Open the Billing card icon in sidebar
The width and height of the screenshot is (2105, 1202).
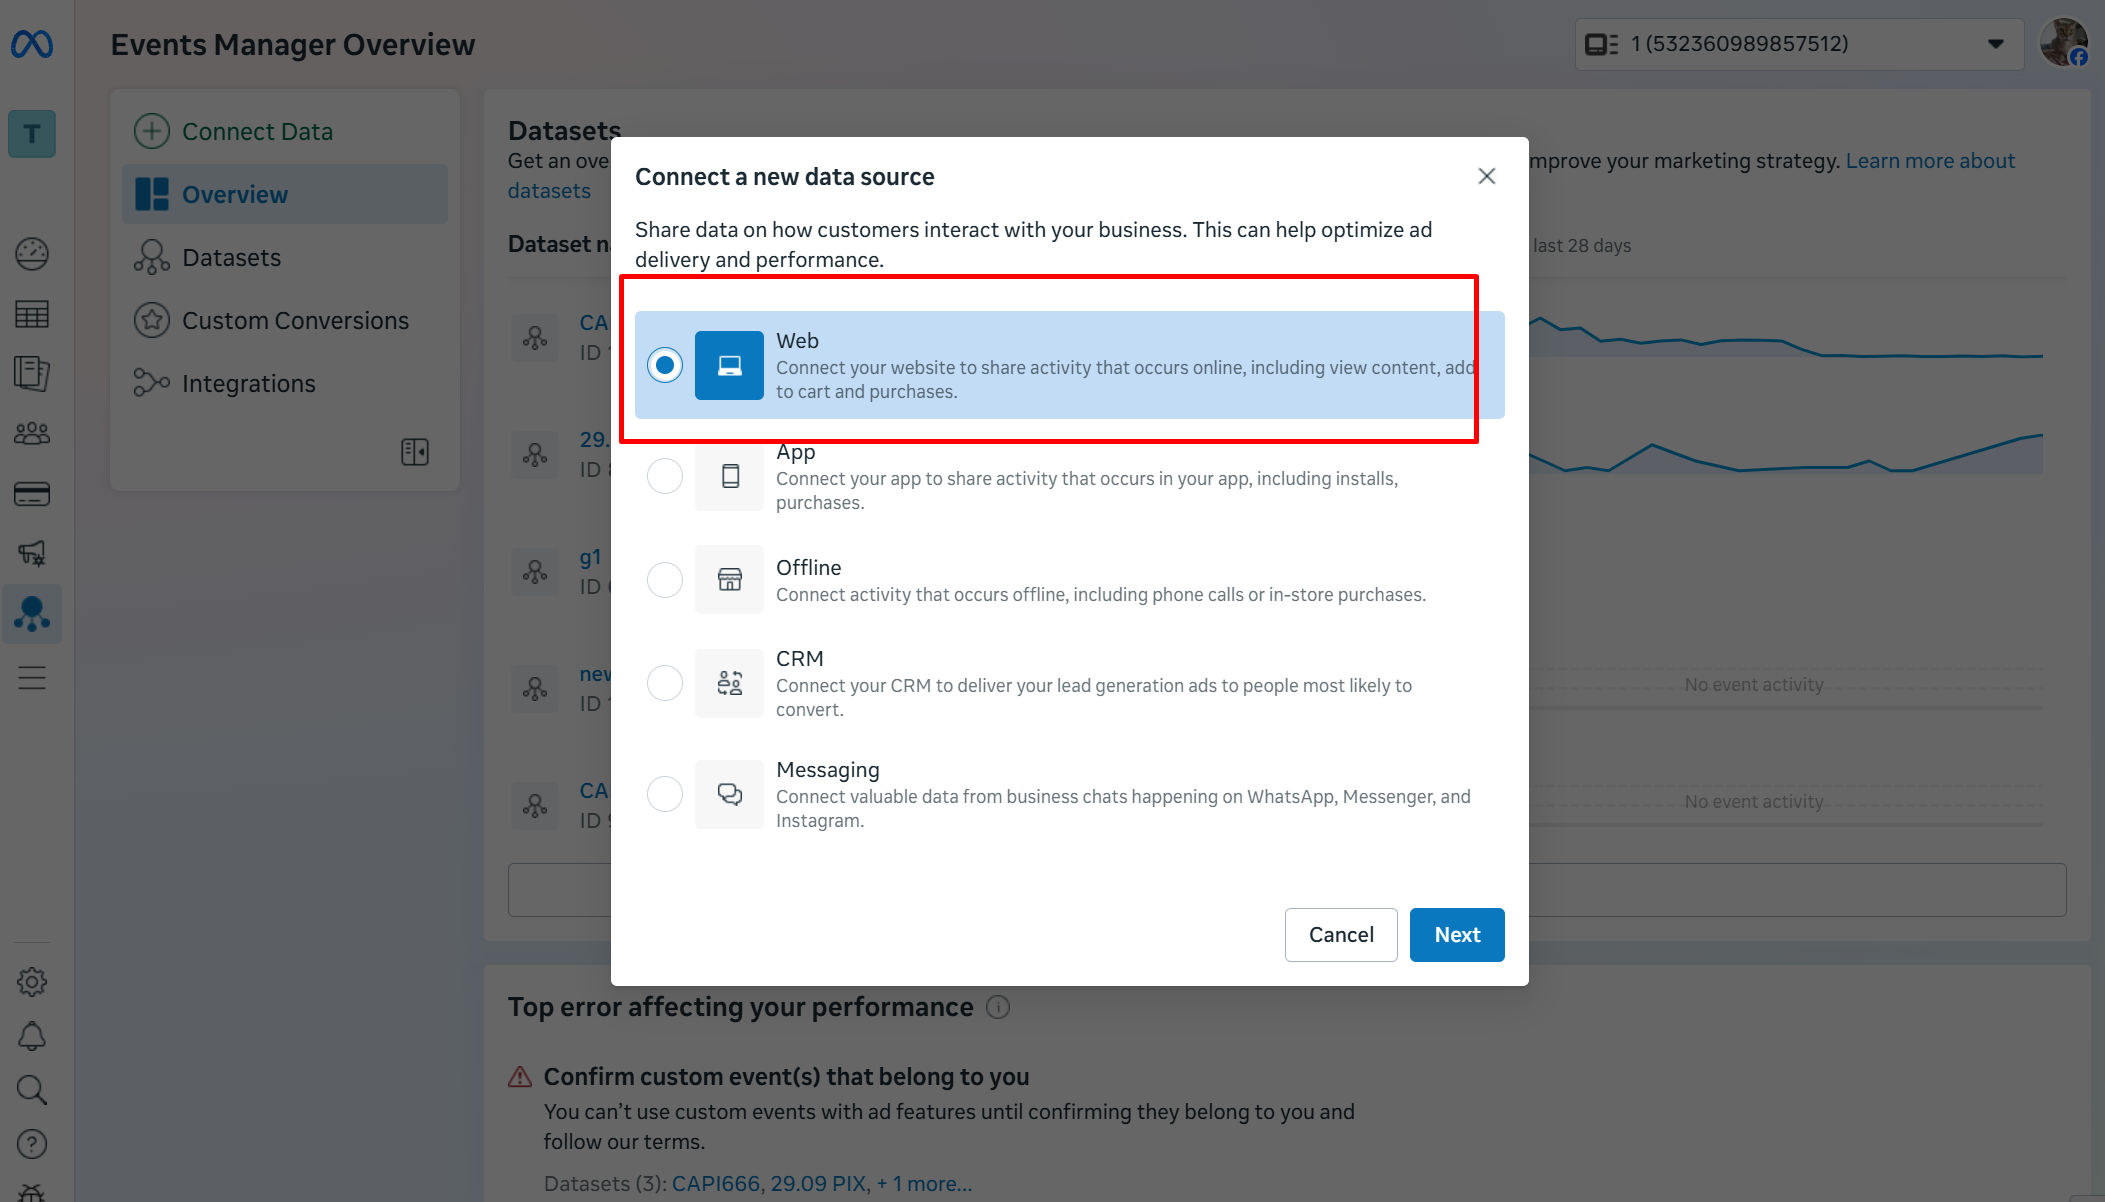point(32,494)
